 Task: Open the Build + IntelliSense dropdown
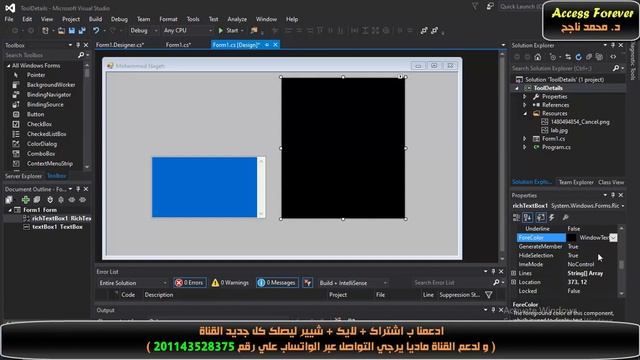point(353,283)
